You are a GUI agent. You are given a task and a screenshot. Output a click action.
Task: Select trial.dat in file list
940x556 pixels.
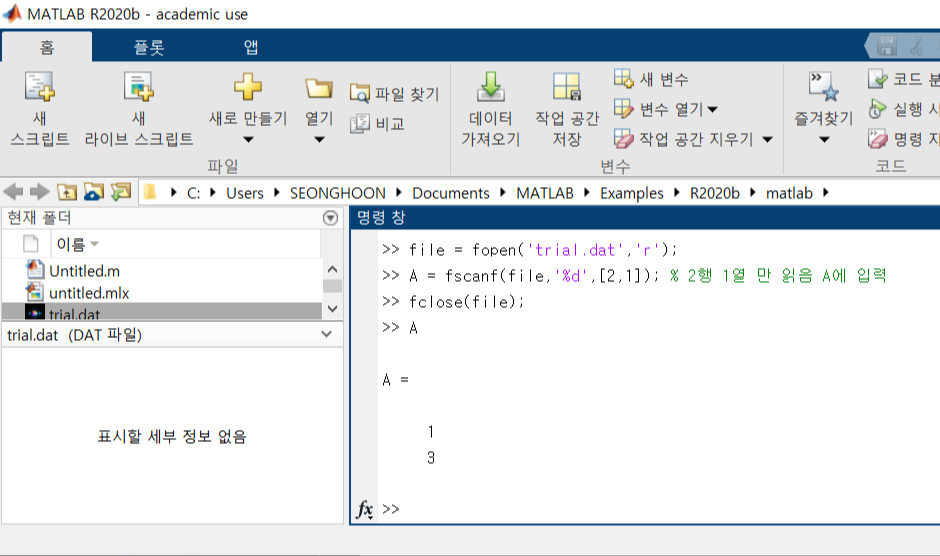tap(163, 312)
